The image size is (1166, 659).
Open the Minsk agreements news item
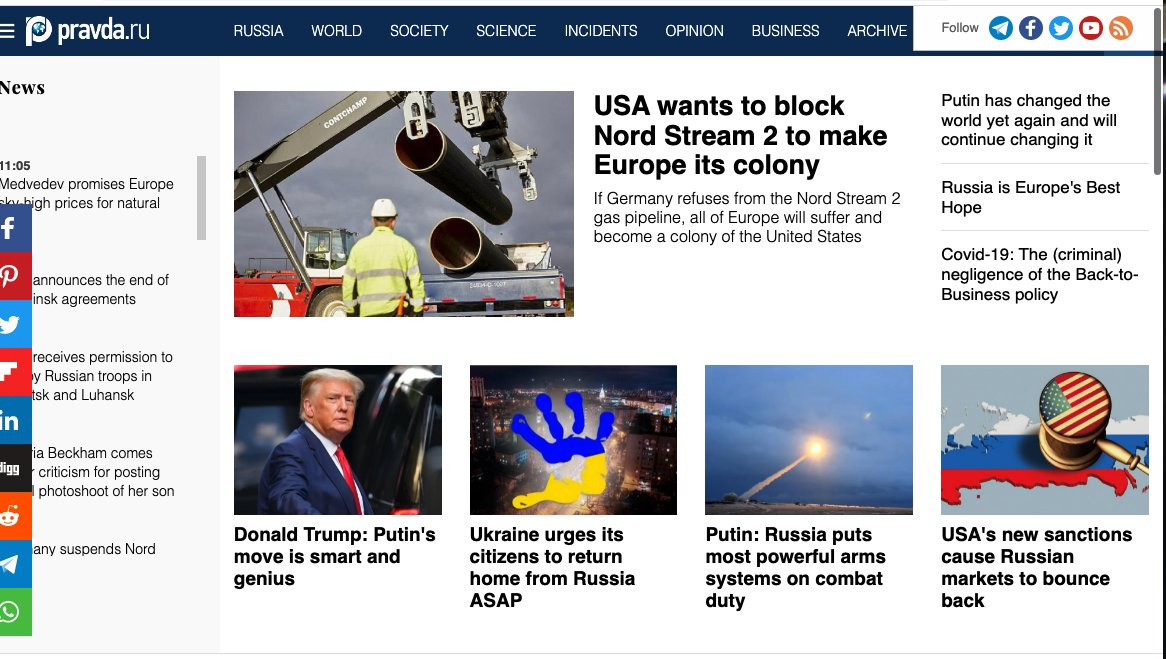pyautogui.click(x=100, y=289)
